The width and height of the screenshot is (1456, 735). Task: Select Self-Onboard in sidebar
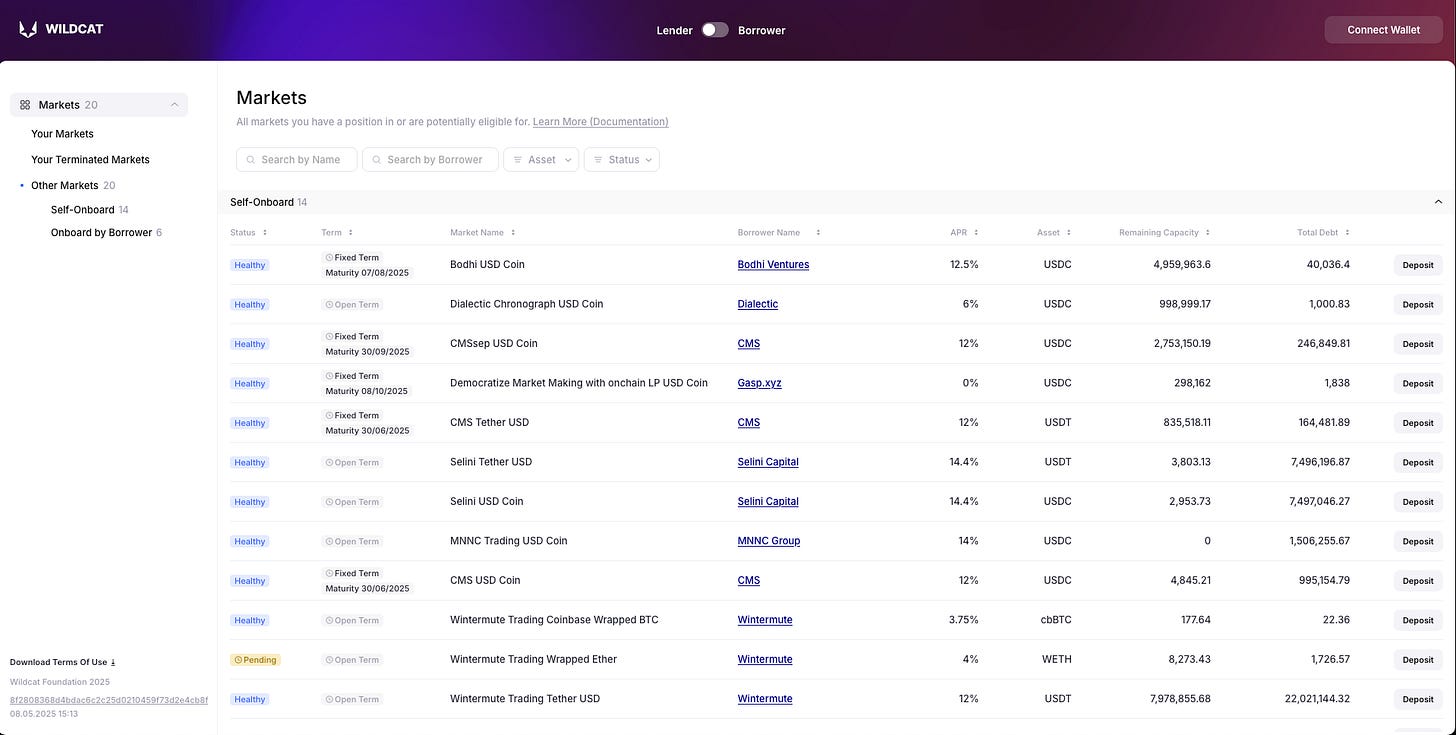(x=83, y=210)
